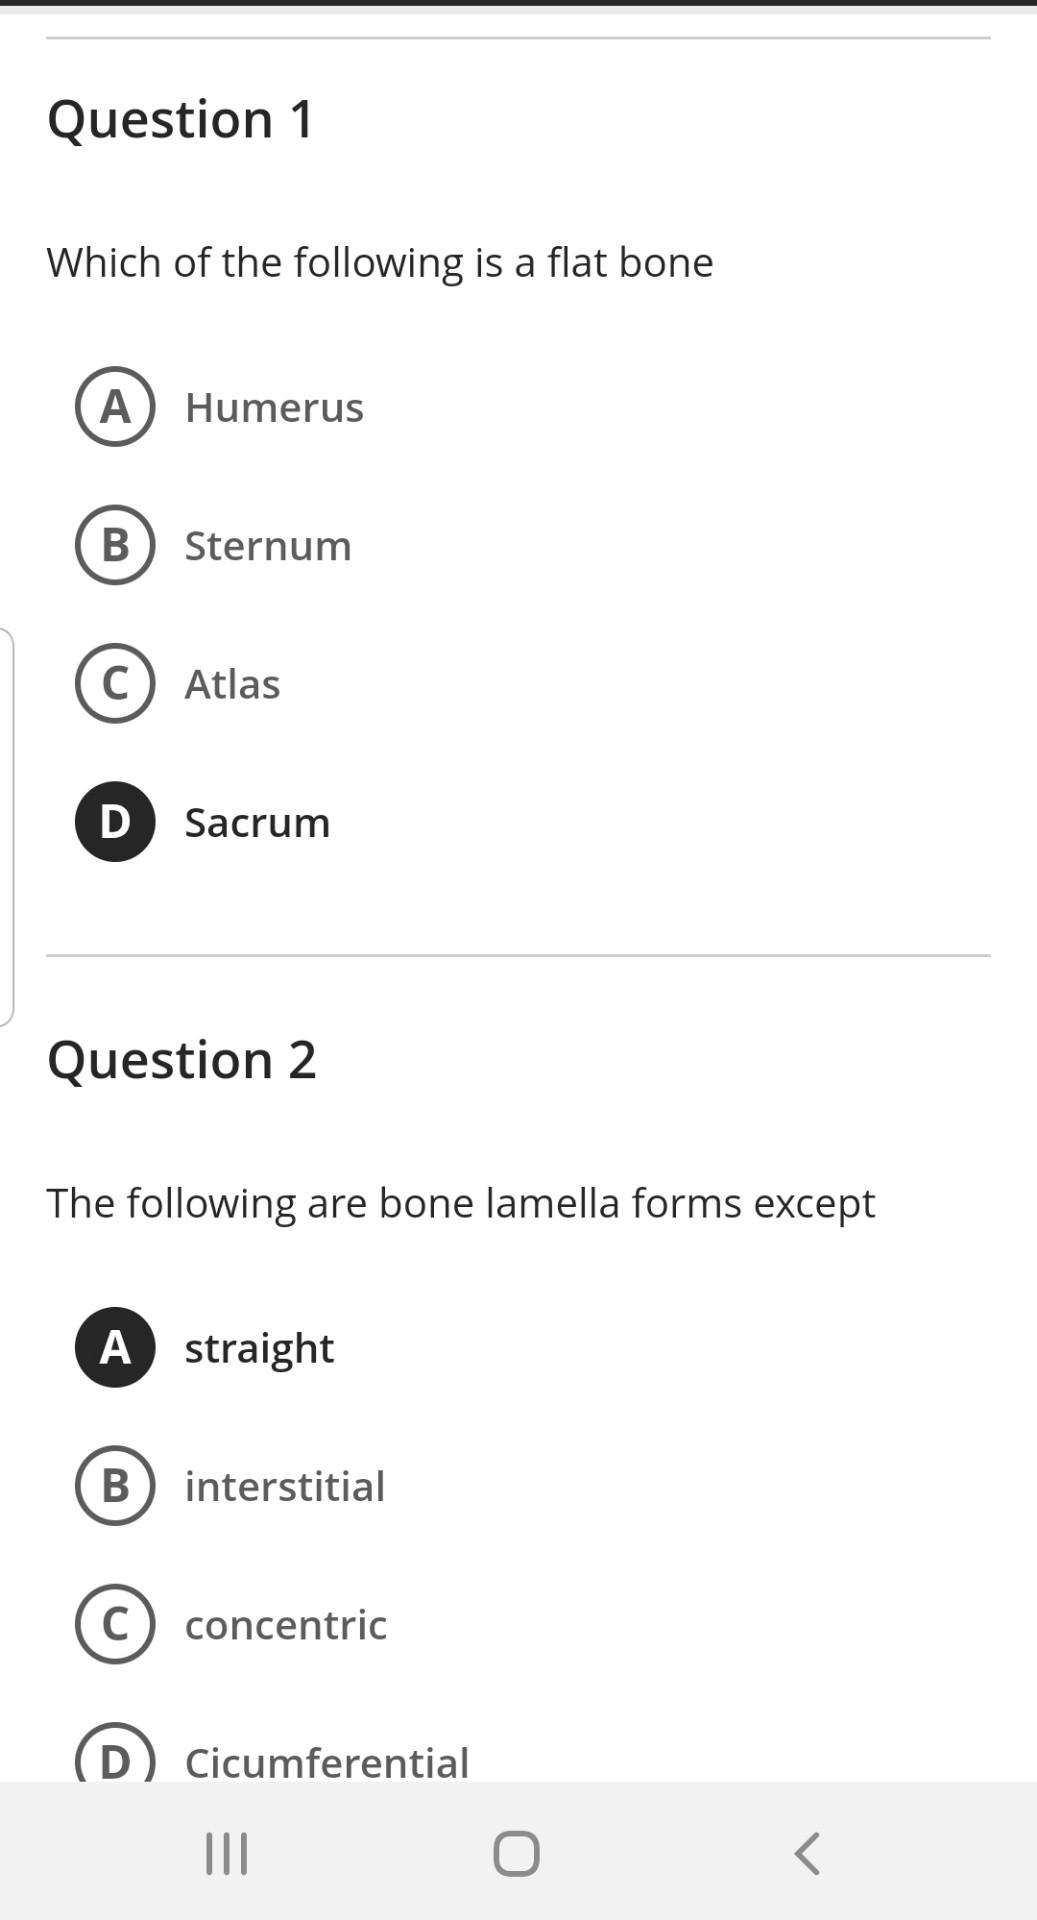1037x1920 pixels.
Task: Click the Humerus answer text
Action: [x=274, y=408]
